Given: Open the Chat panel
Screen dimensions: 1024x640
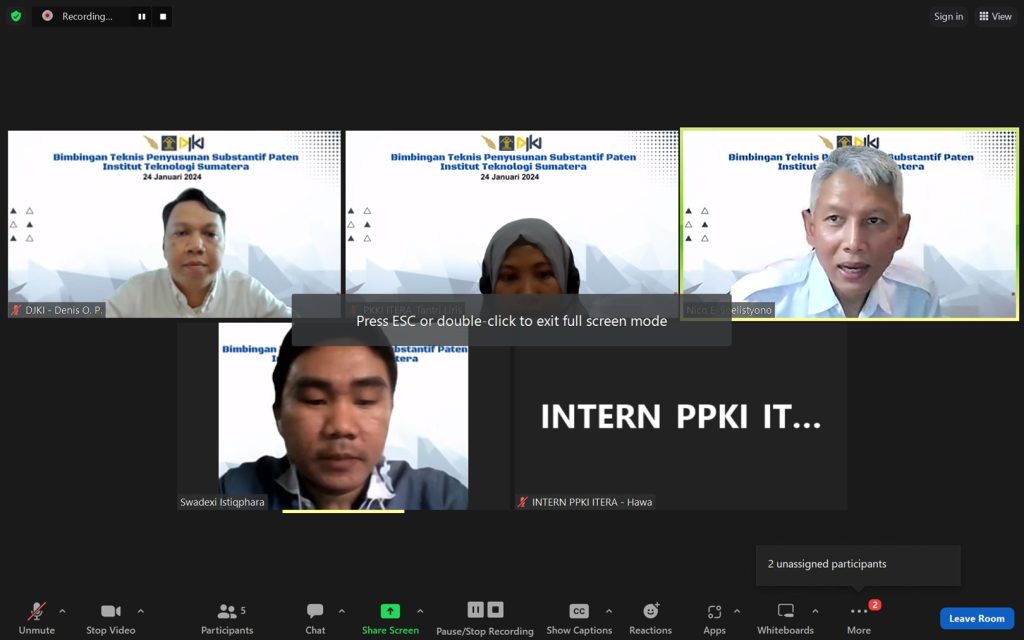Looking at the screenshot, I should coord(315,618).
